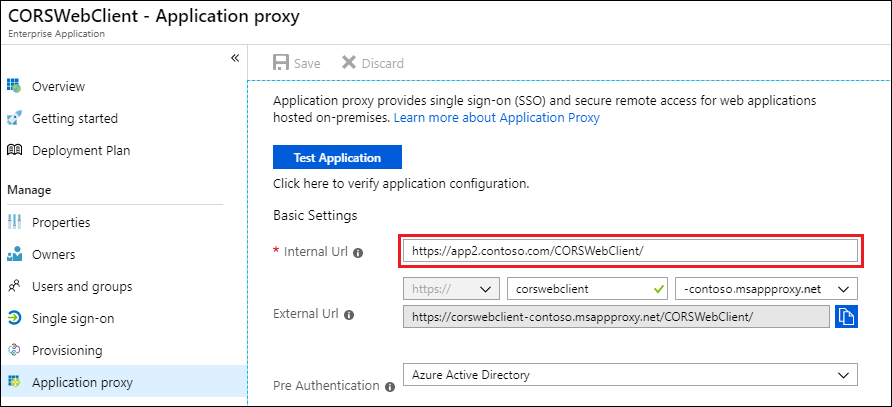The height and width of the screenshot is (407, 892).
Task: Open Learn more about Application Proxy link
Action: click(496, 118)
